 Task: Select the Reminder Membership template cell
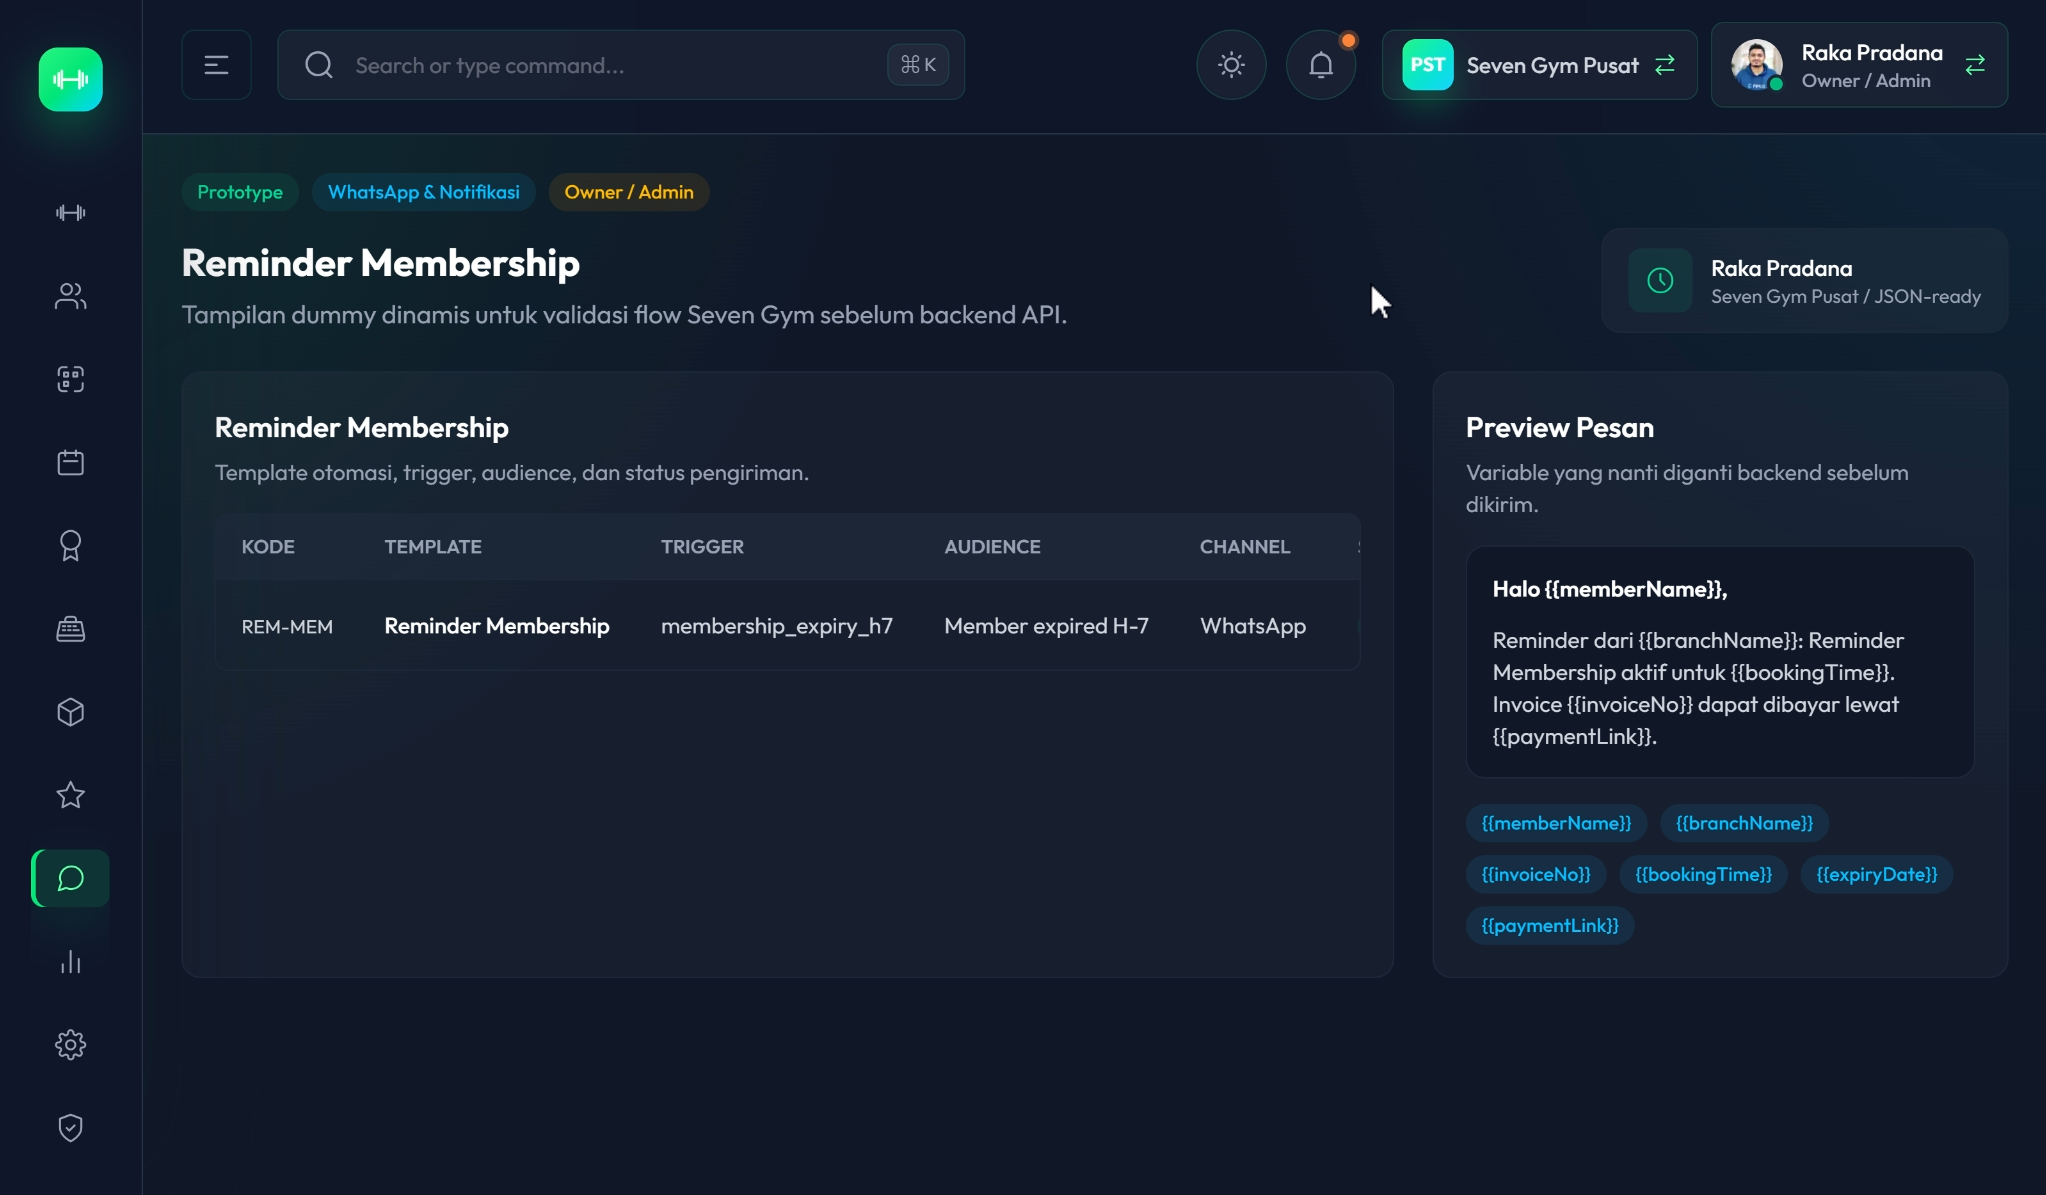497,626
